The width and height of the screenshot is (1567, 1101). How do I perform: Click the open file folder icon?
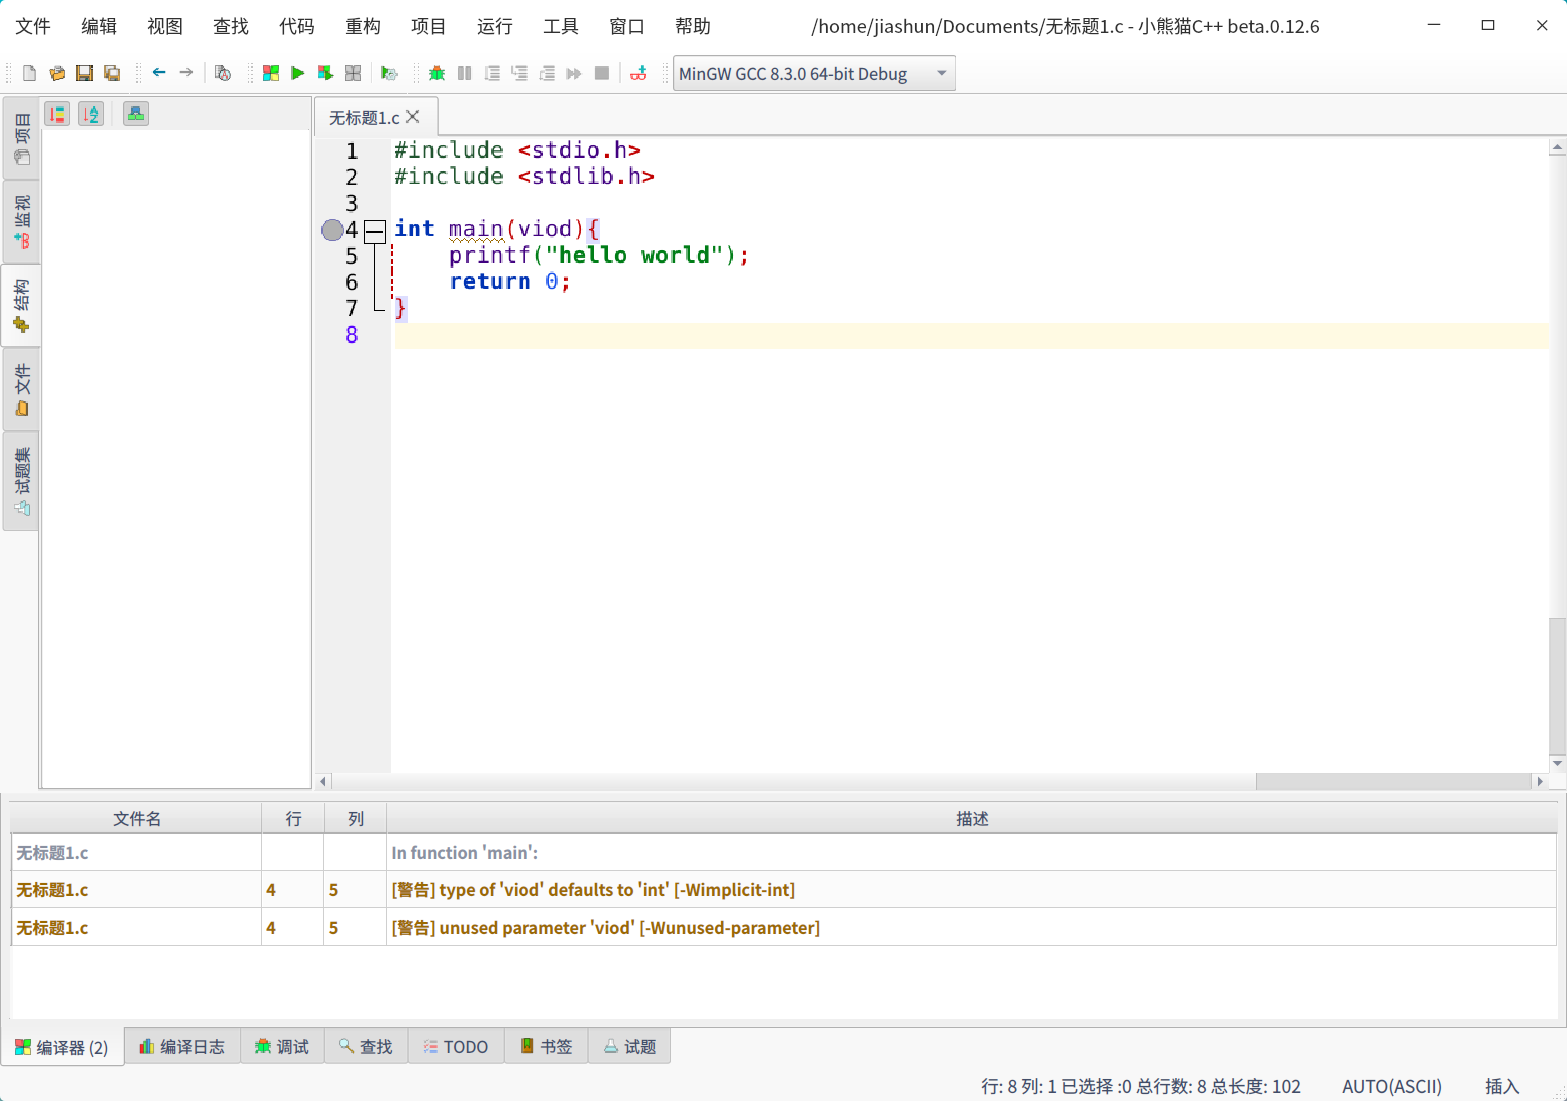57,73
